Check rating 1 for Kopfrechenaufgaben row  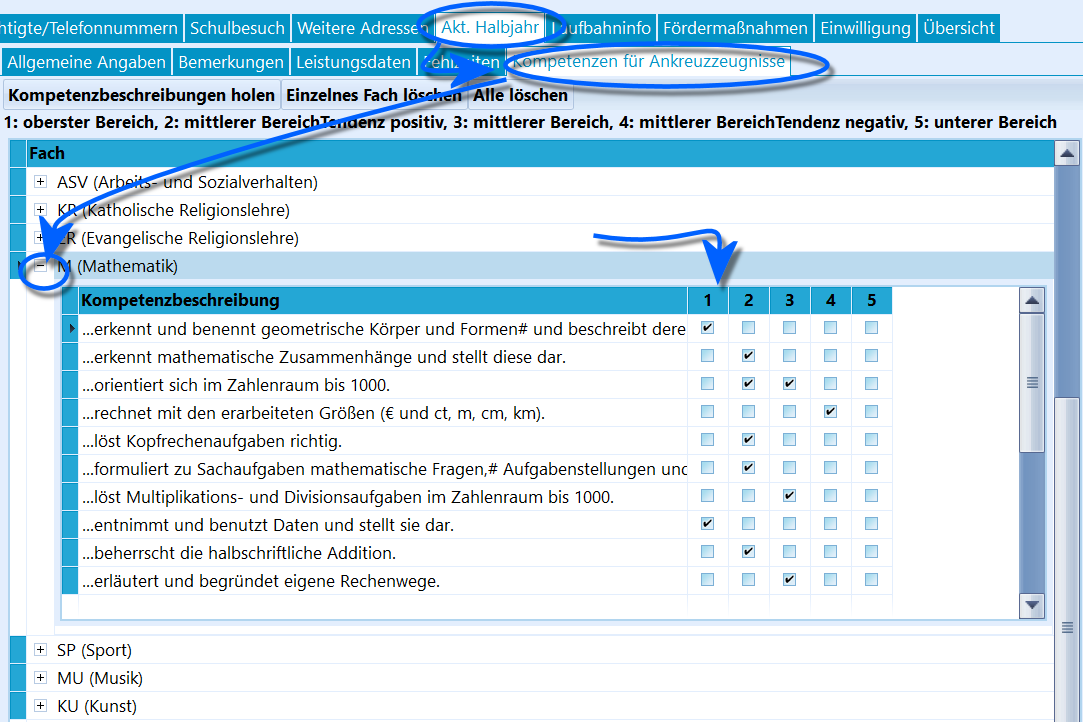click(x=707, y=439)
